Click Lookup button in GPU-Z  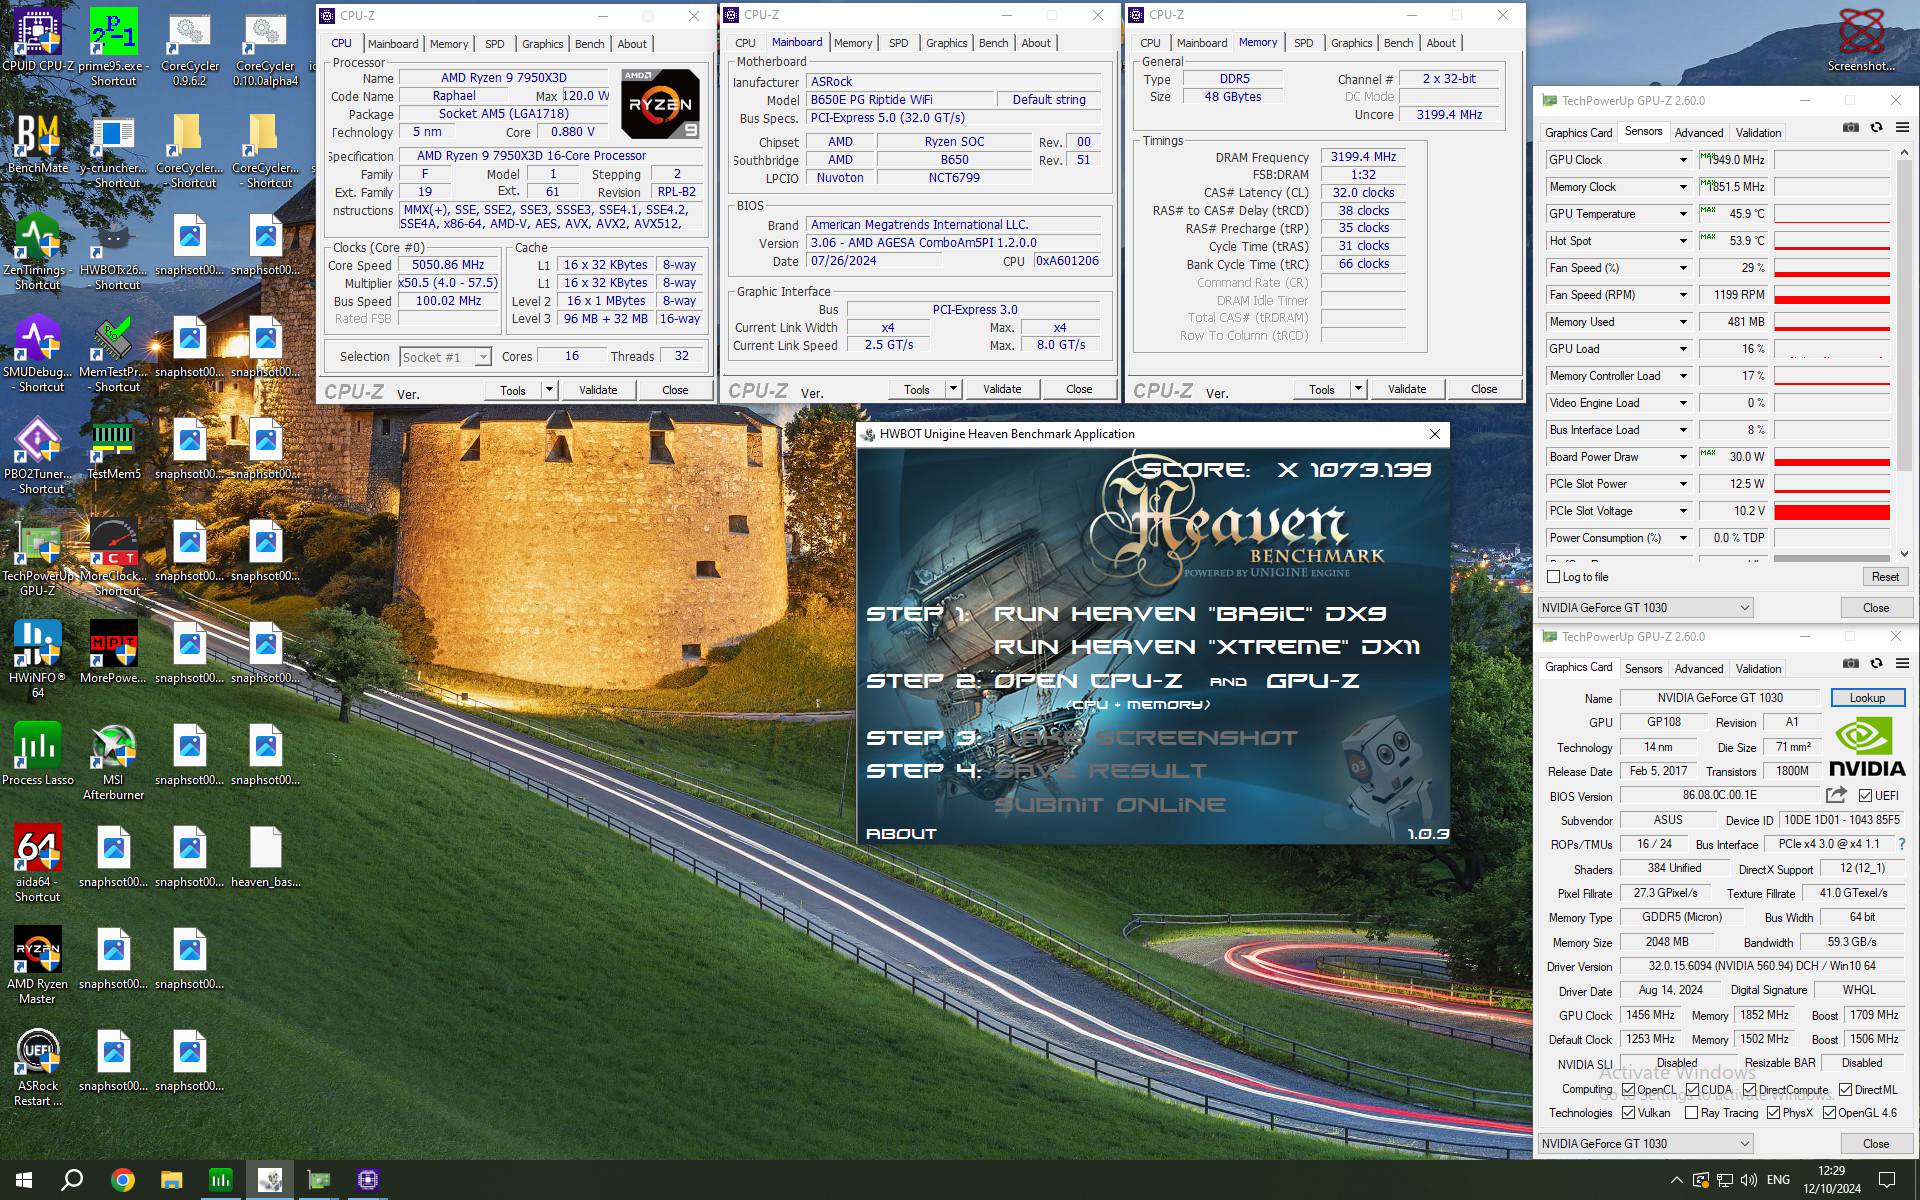(x=1867, y=698)
